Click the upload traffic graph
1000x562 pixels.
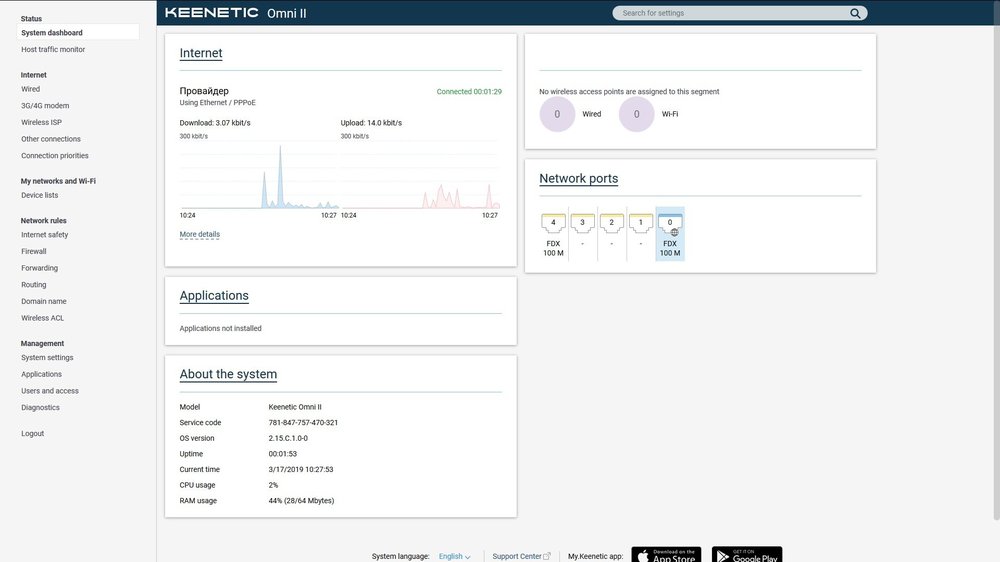[420, 175]
